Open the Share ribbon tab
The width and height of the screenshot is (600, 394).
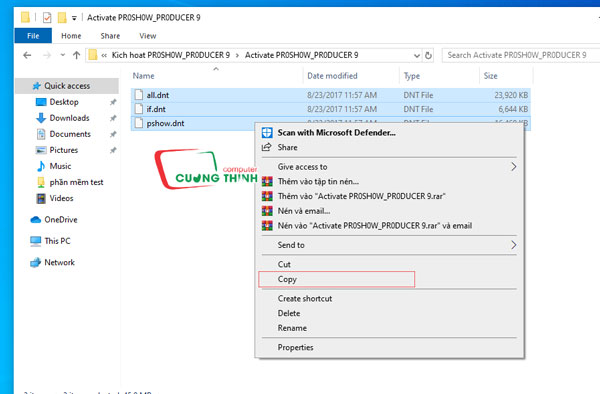click(110, 36)
